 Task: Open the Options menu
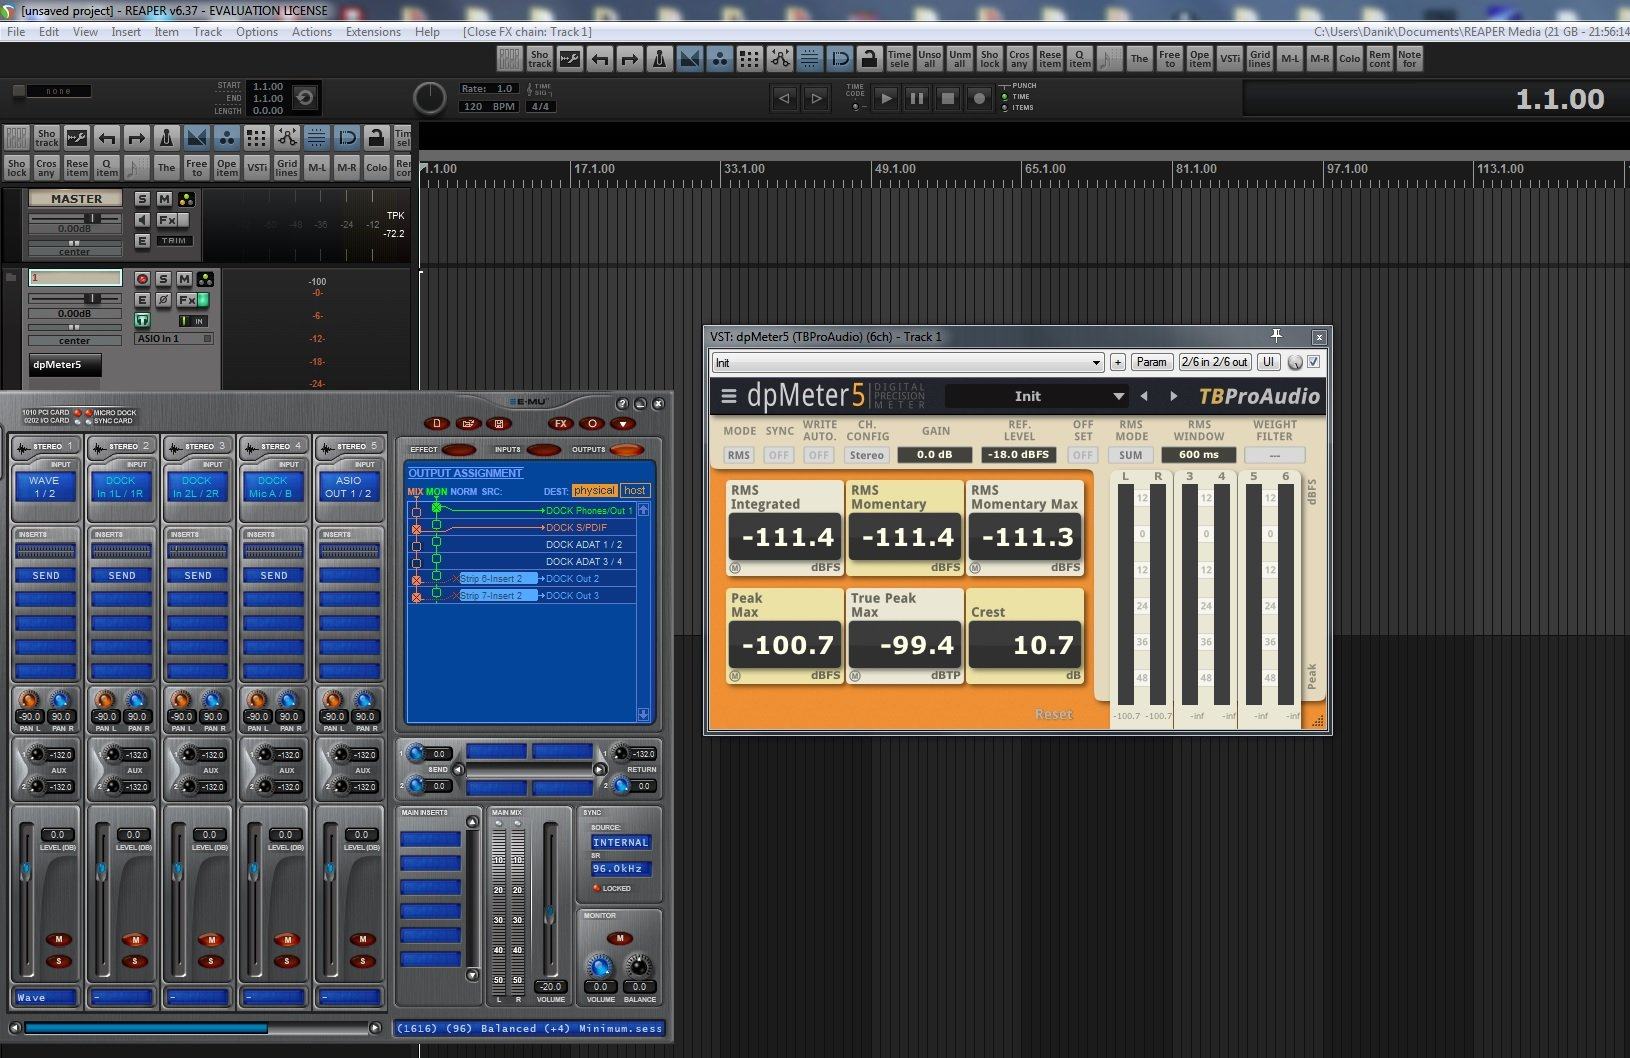[256, 32]
